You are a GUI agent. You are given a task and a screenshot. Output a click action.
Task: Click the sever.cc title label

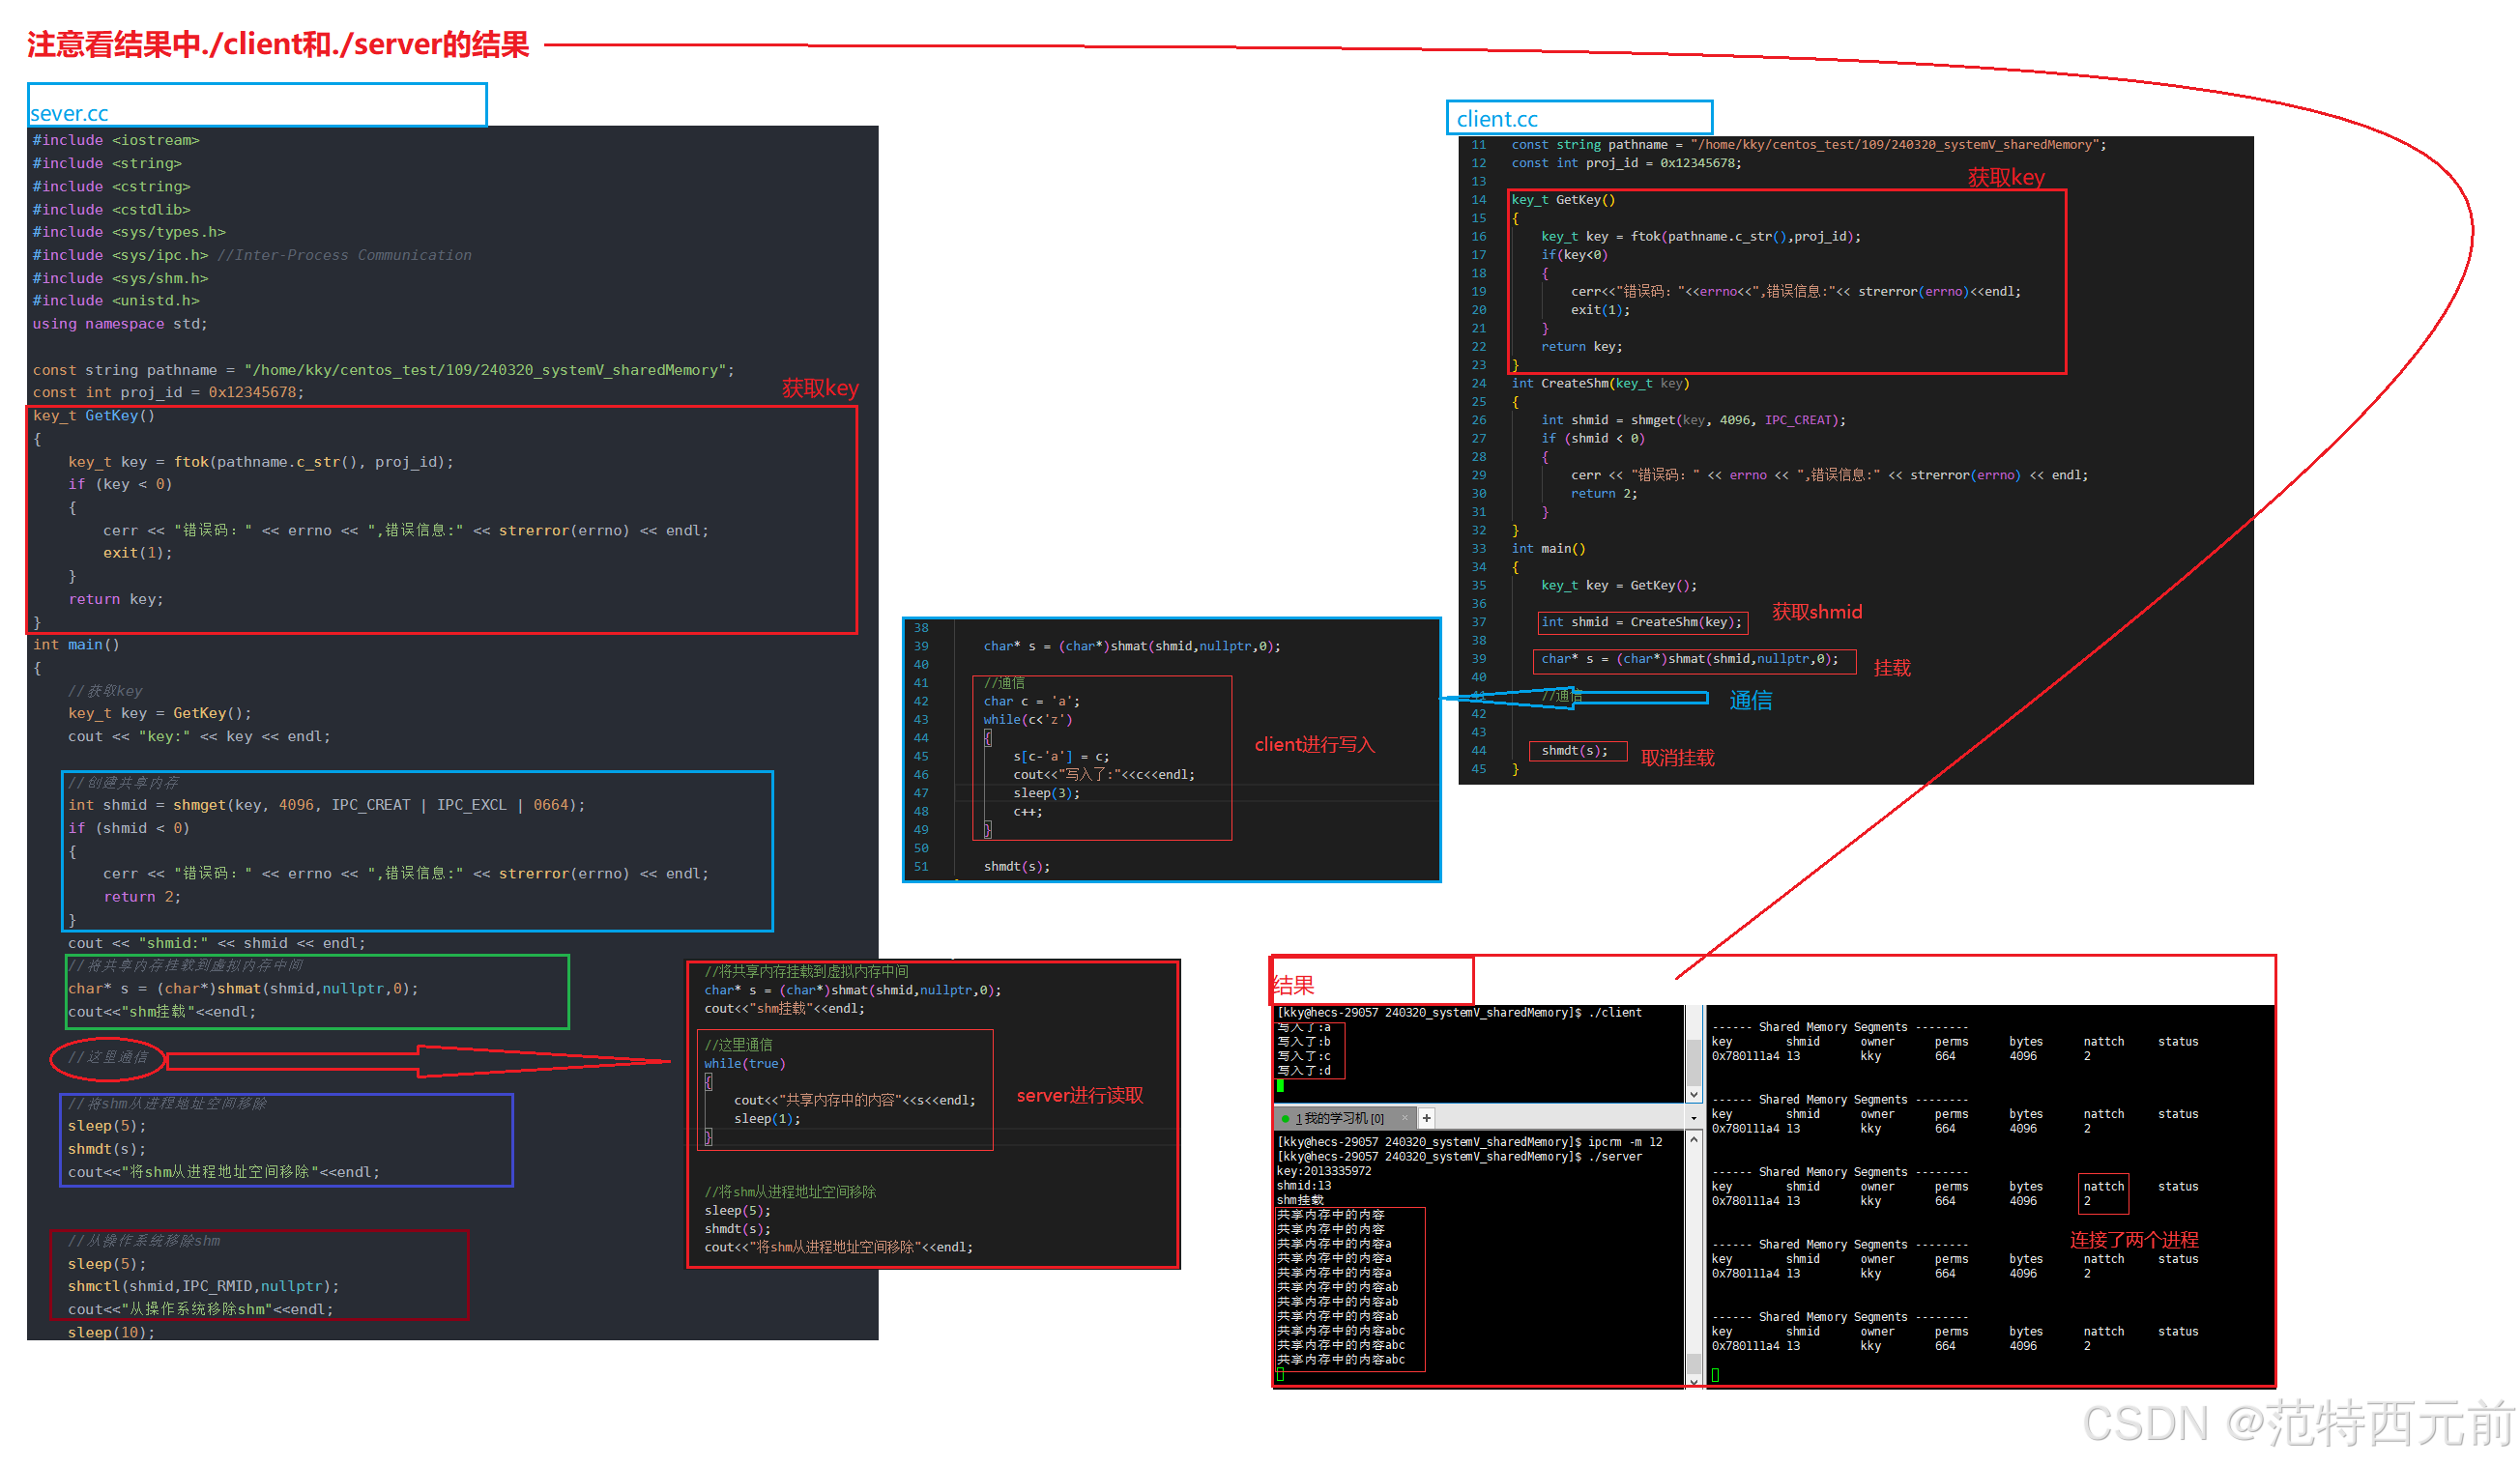coord(68,113)
